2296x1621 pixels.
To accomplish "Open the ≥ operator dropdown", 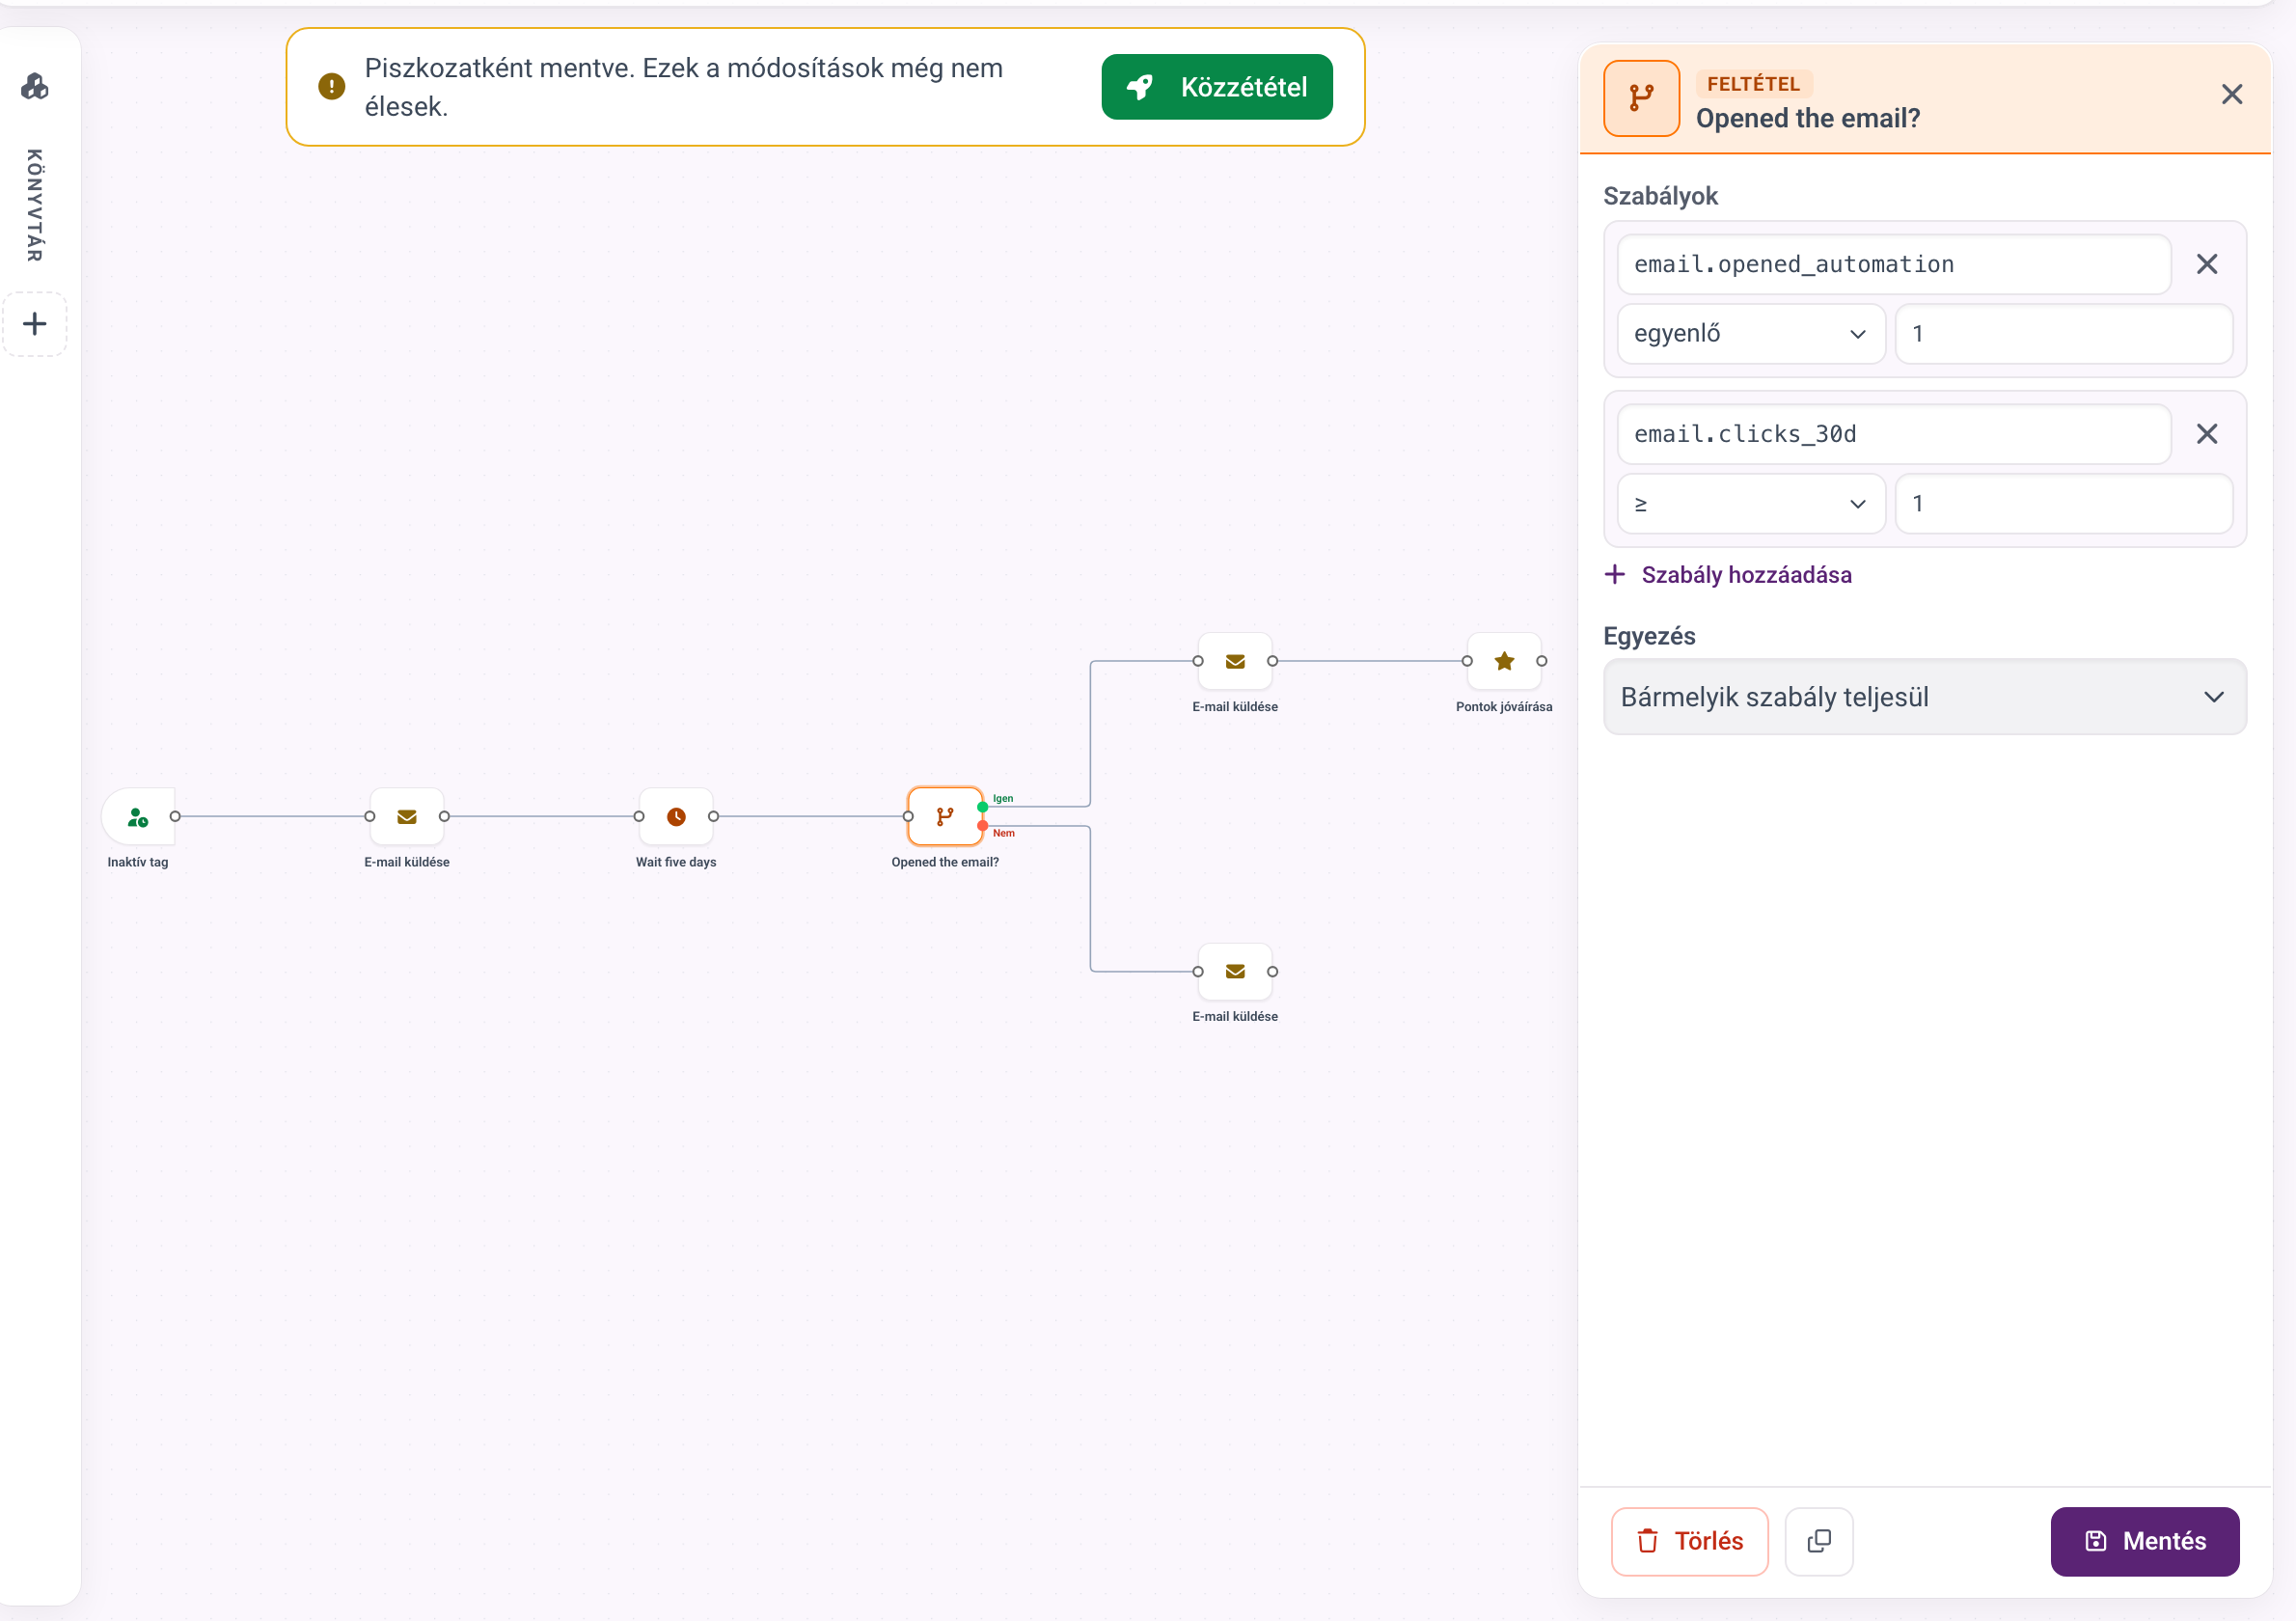I will point(1751,504).
